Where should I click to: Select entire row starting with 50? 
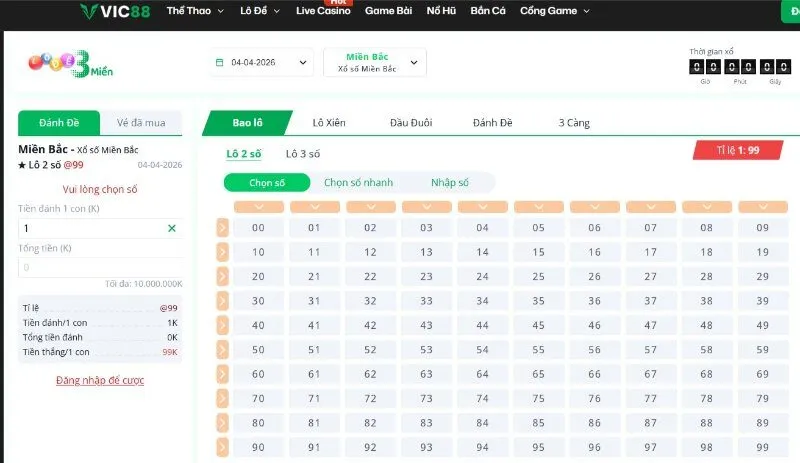point(222,350)
